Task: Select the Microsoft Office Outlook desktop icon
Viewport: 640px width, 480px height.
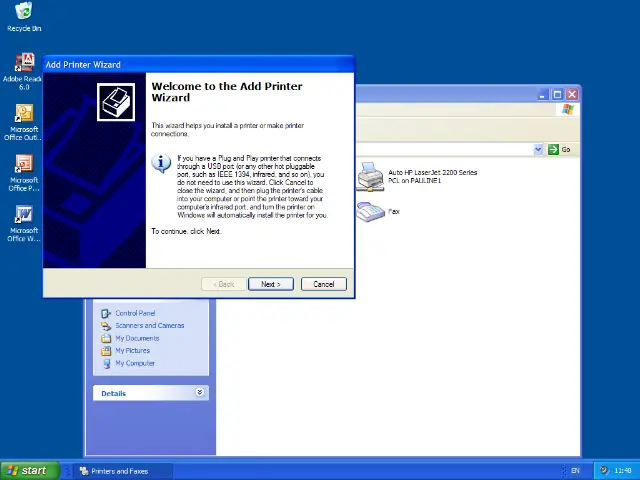Action: point(23,122)
